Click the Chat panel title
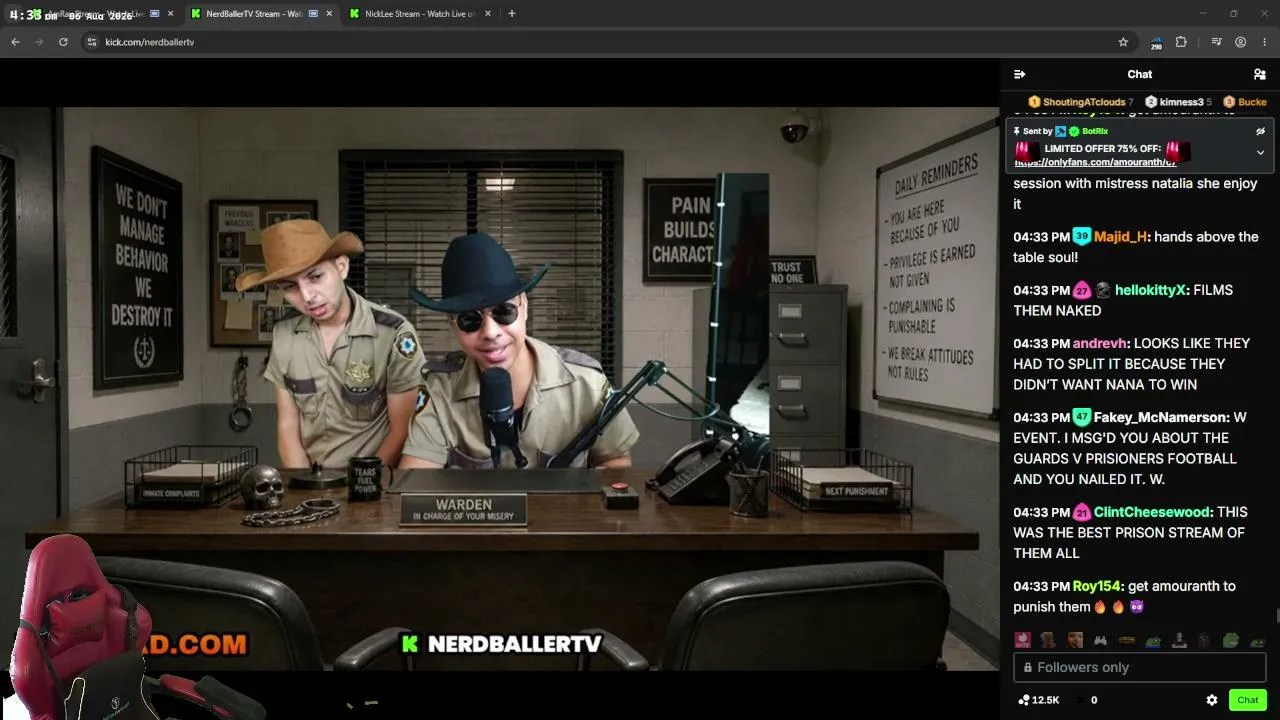 tap(1140, 74)
